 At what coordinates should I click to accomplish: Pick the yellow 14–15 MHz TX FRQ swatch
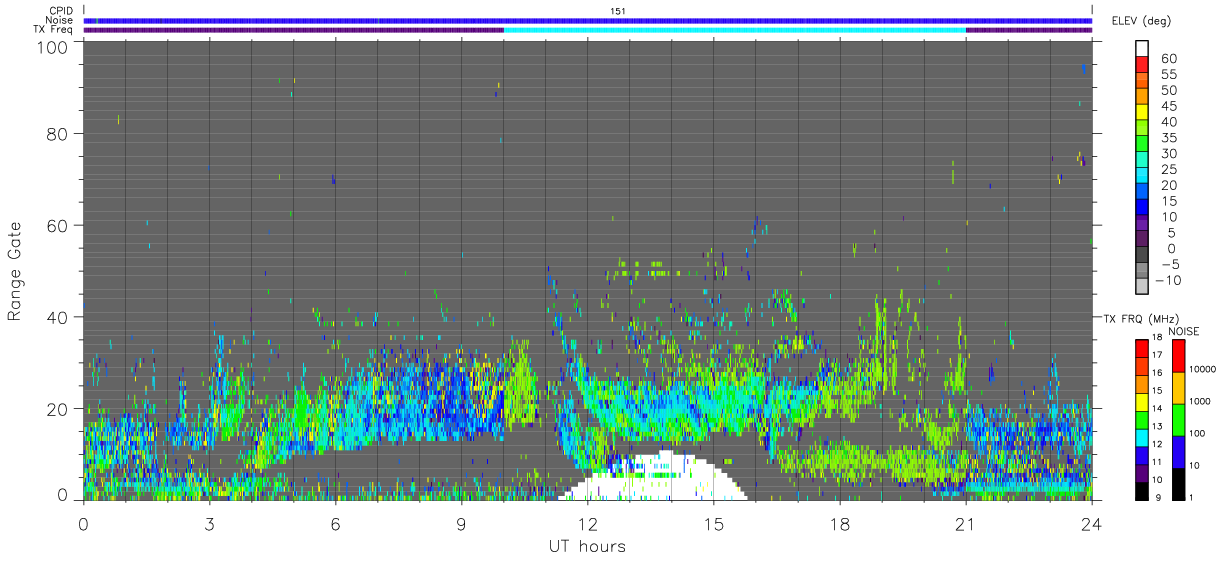[1142, 401]
